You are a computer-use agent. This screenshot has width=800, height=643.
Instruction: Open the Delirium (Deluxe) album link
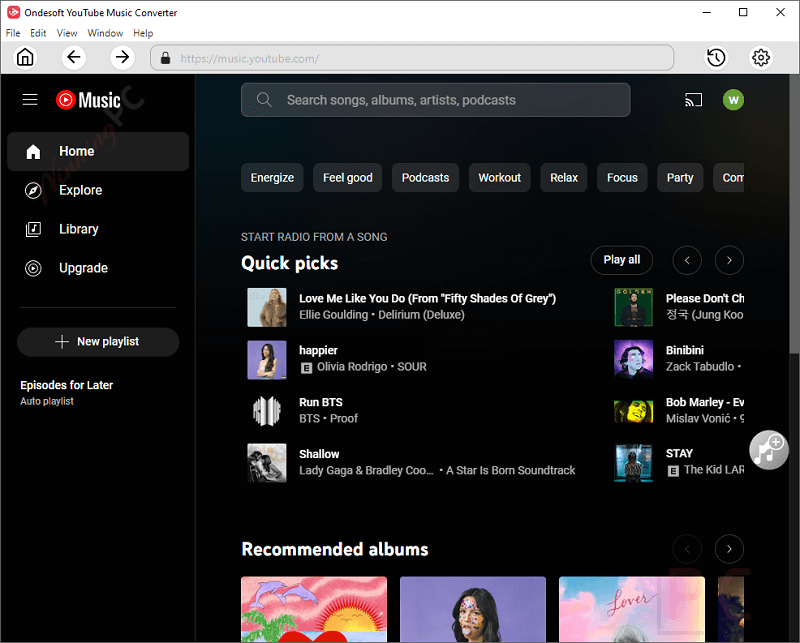tap(421, 315)
